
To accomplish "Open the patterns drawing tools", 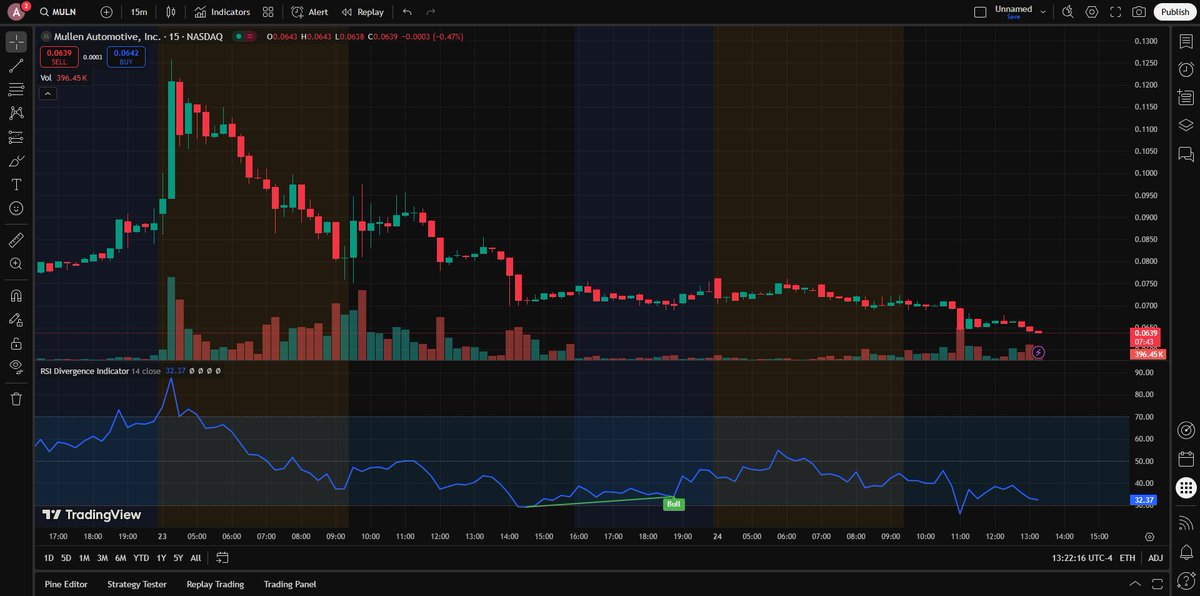I will pos(16,113).
